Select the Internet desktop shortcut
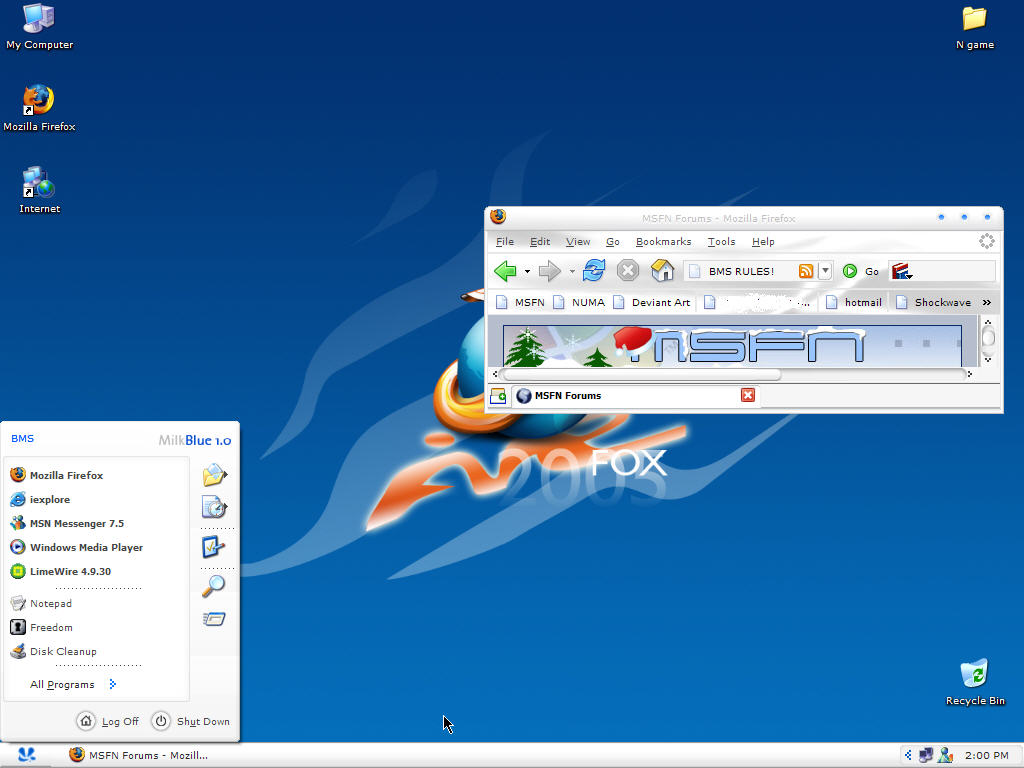Image resolution: width=1024 pixels, height=768 pixels. pyautogui.click(x=39, y=190)
